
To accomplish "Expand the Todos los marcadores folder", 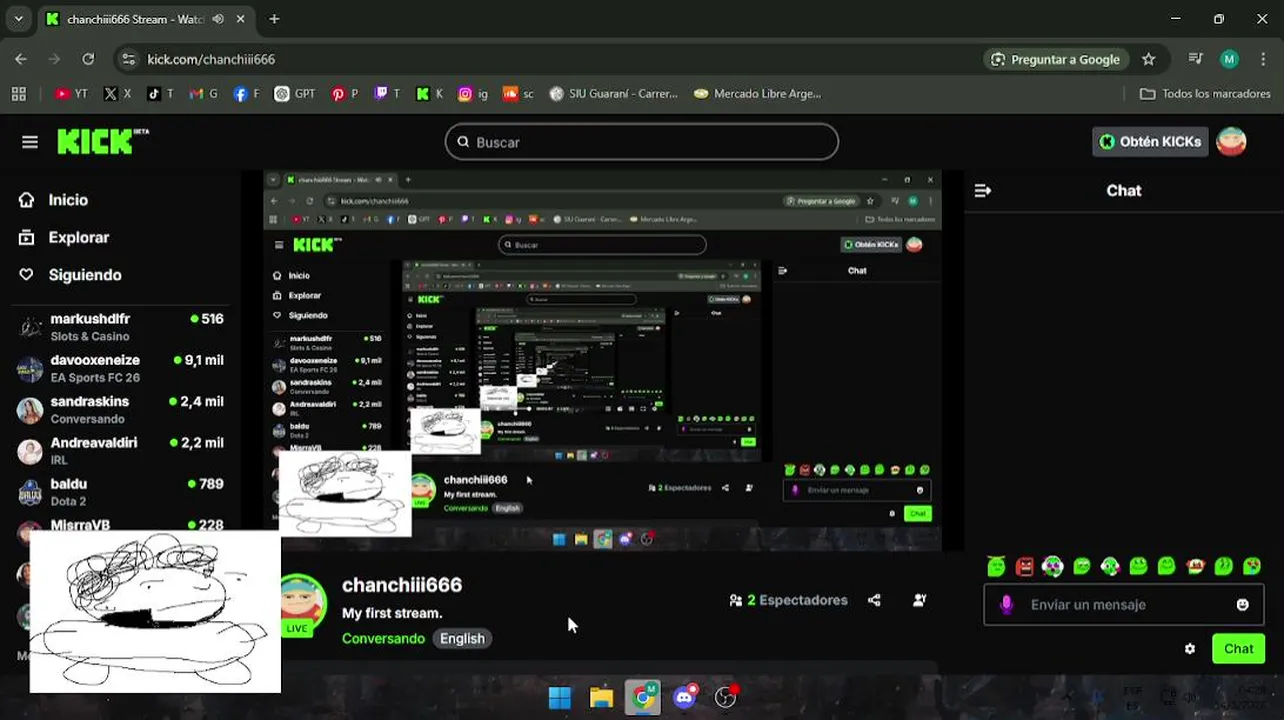I will pyautogui.click(x=1205, y=94).
